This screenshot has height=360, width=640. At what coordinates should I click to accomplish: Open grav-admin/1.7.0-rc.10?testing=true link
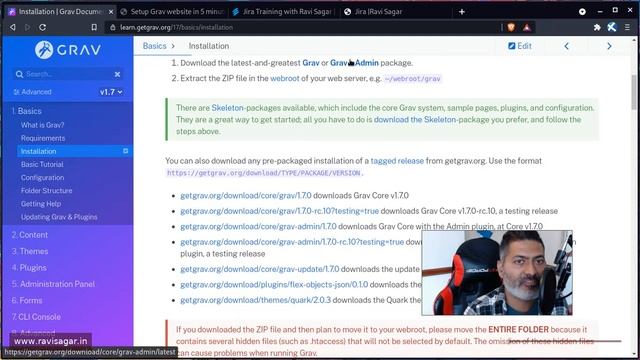[x=292, y=242]
